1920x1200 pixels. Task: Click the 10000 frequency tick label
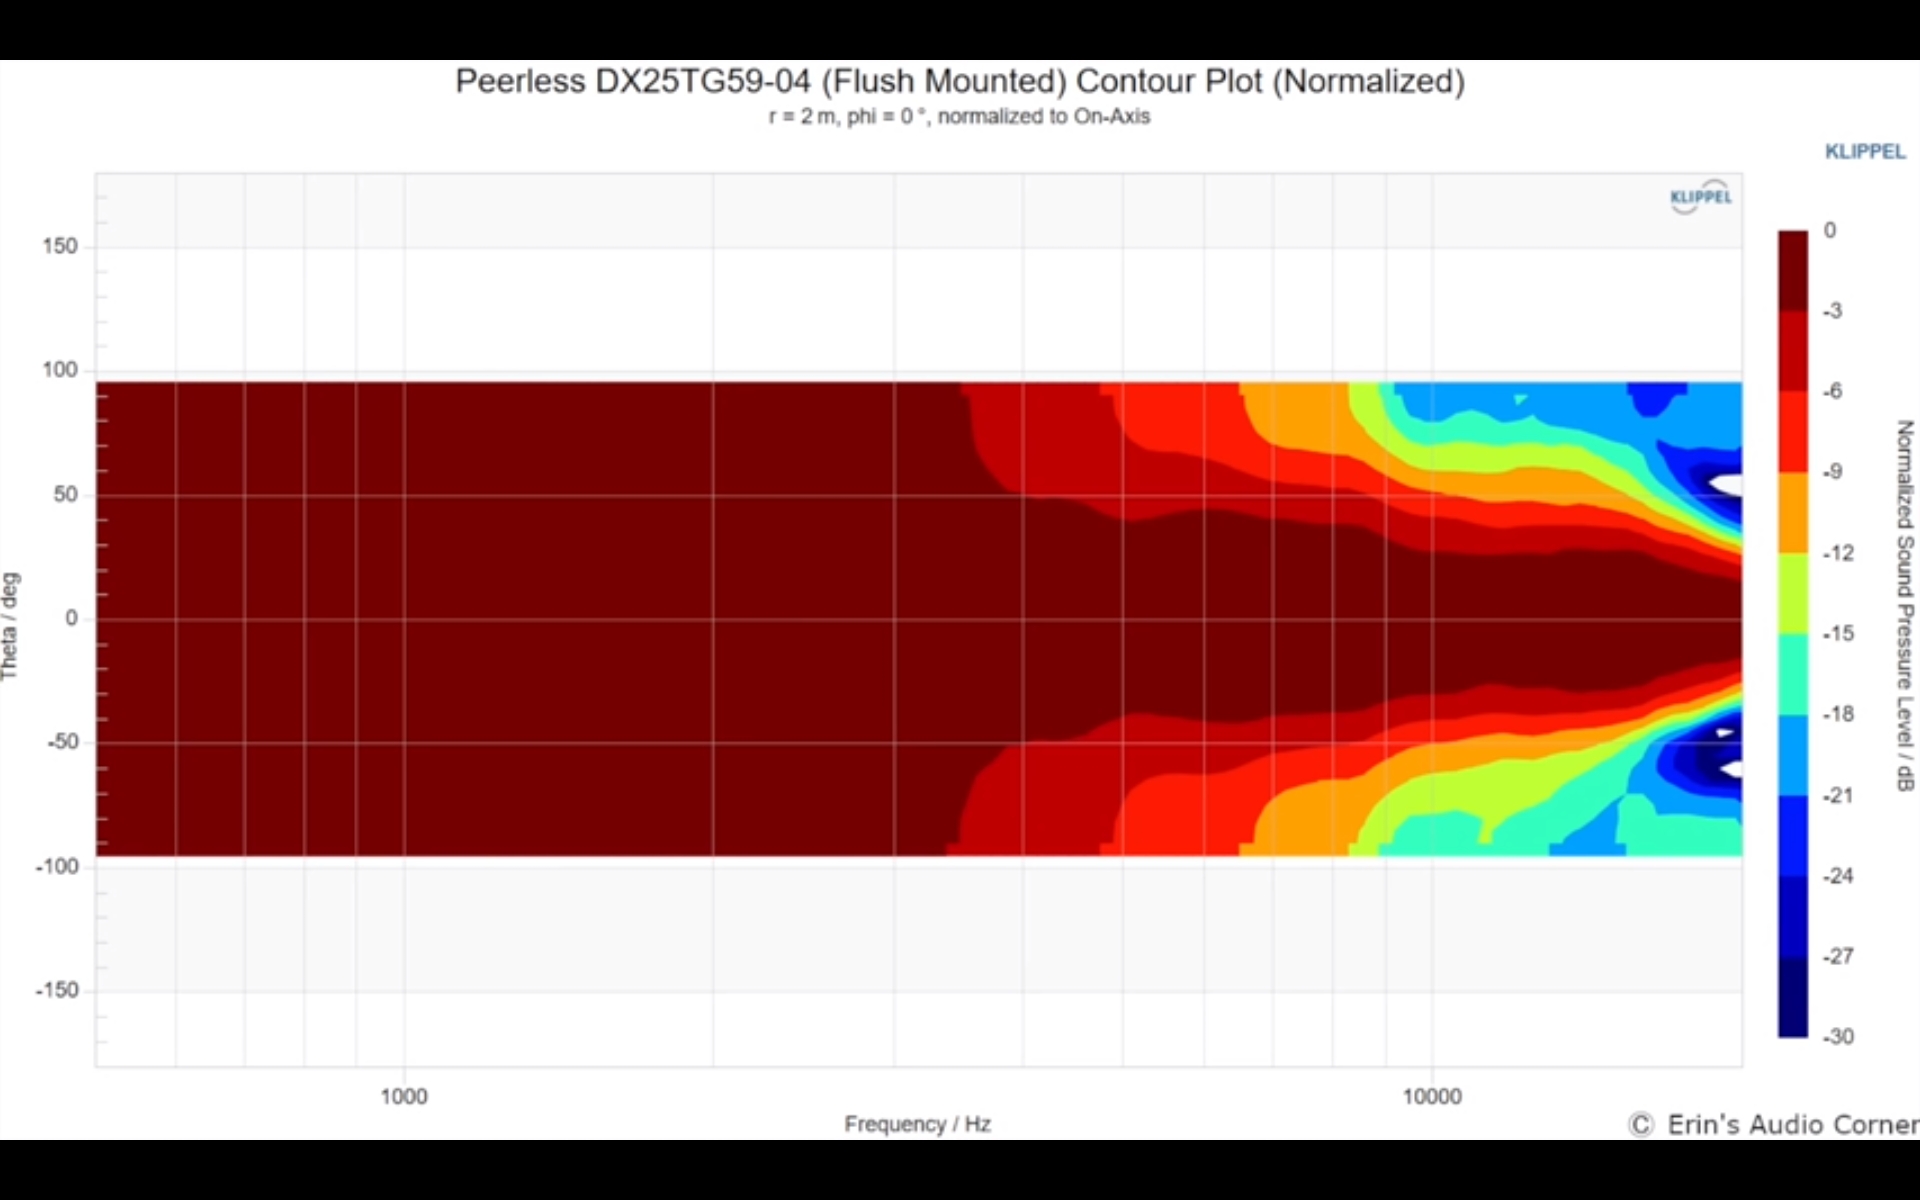point(1431,1096)
